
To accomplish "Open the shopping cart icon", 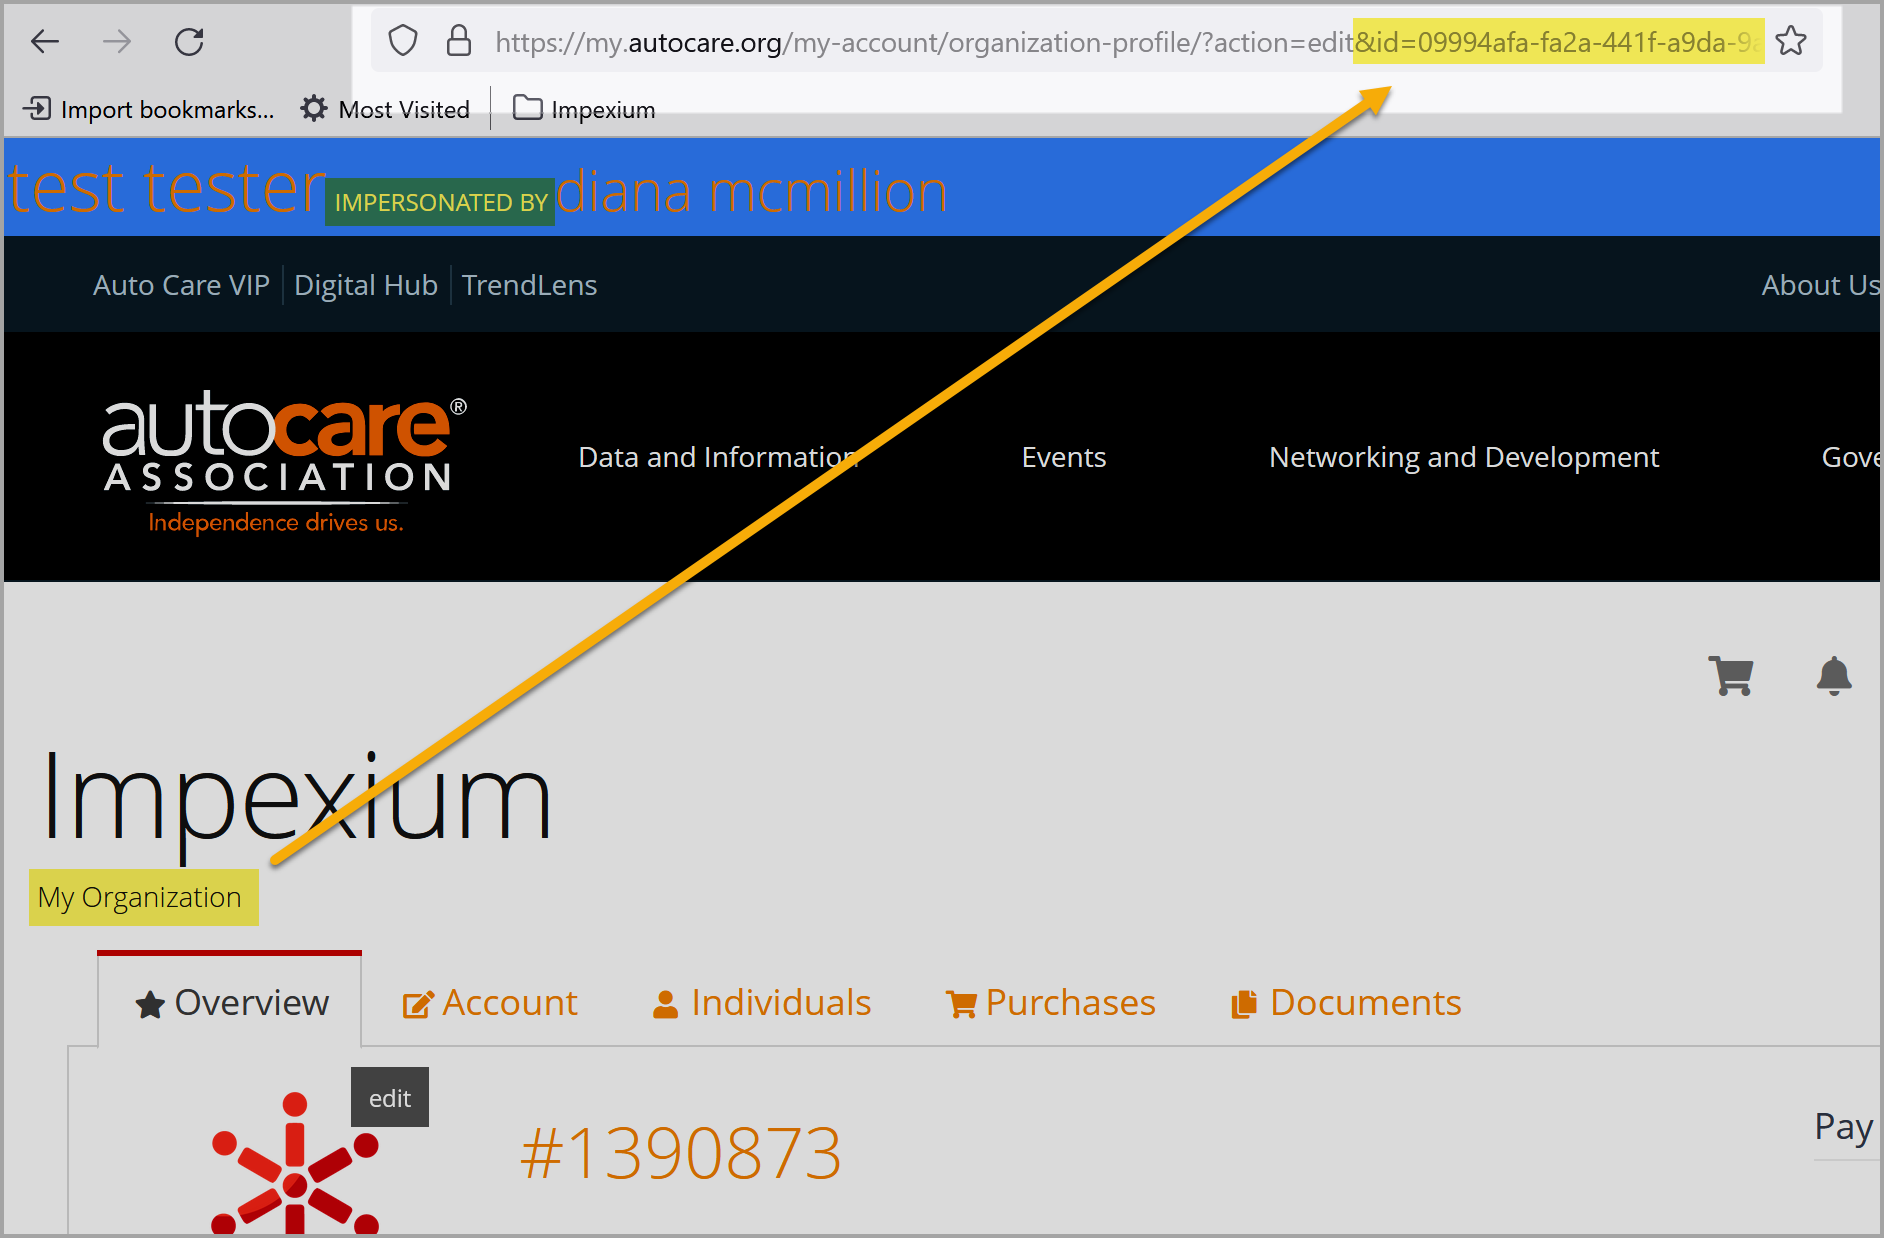I will pyautogui.click(x=1731, y=676).
